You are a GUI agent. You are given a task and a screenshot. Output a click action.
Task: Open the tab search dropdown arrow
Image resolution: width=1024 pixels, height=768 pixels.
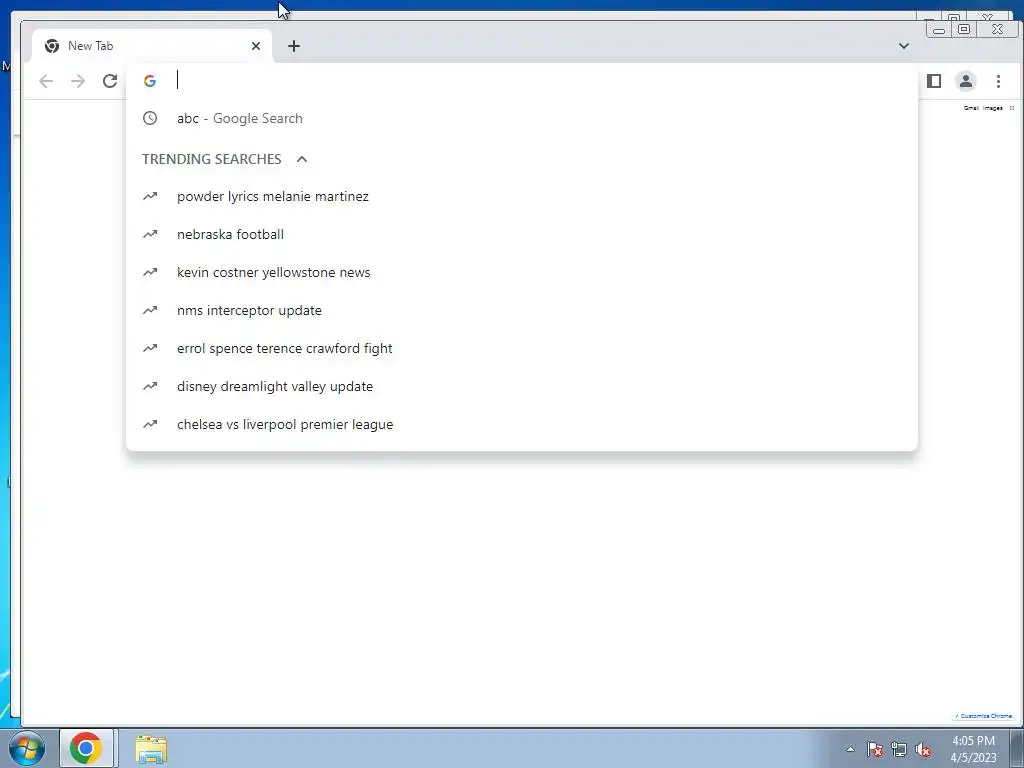click(904, 46)
